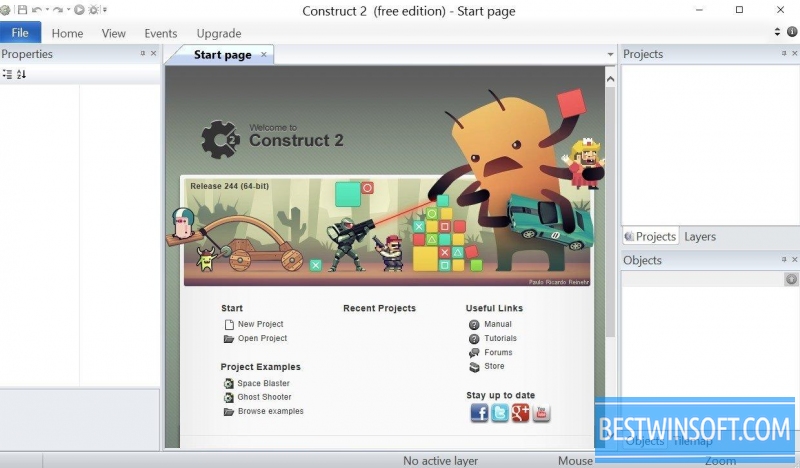
Task: Switch to the Projects bottom tab
Action: [x=651, y=236]
